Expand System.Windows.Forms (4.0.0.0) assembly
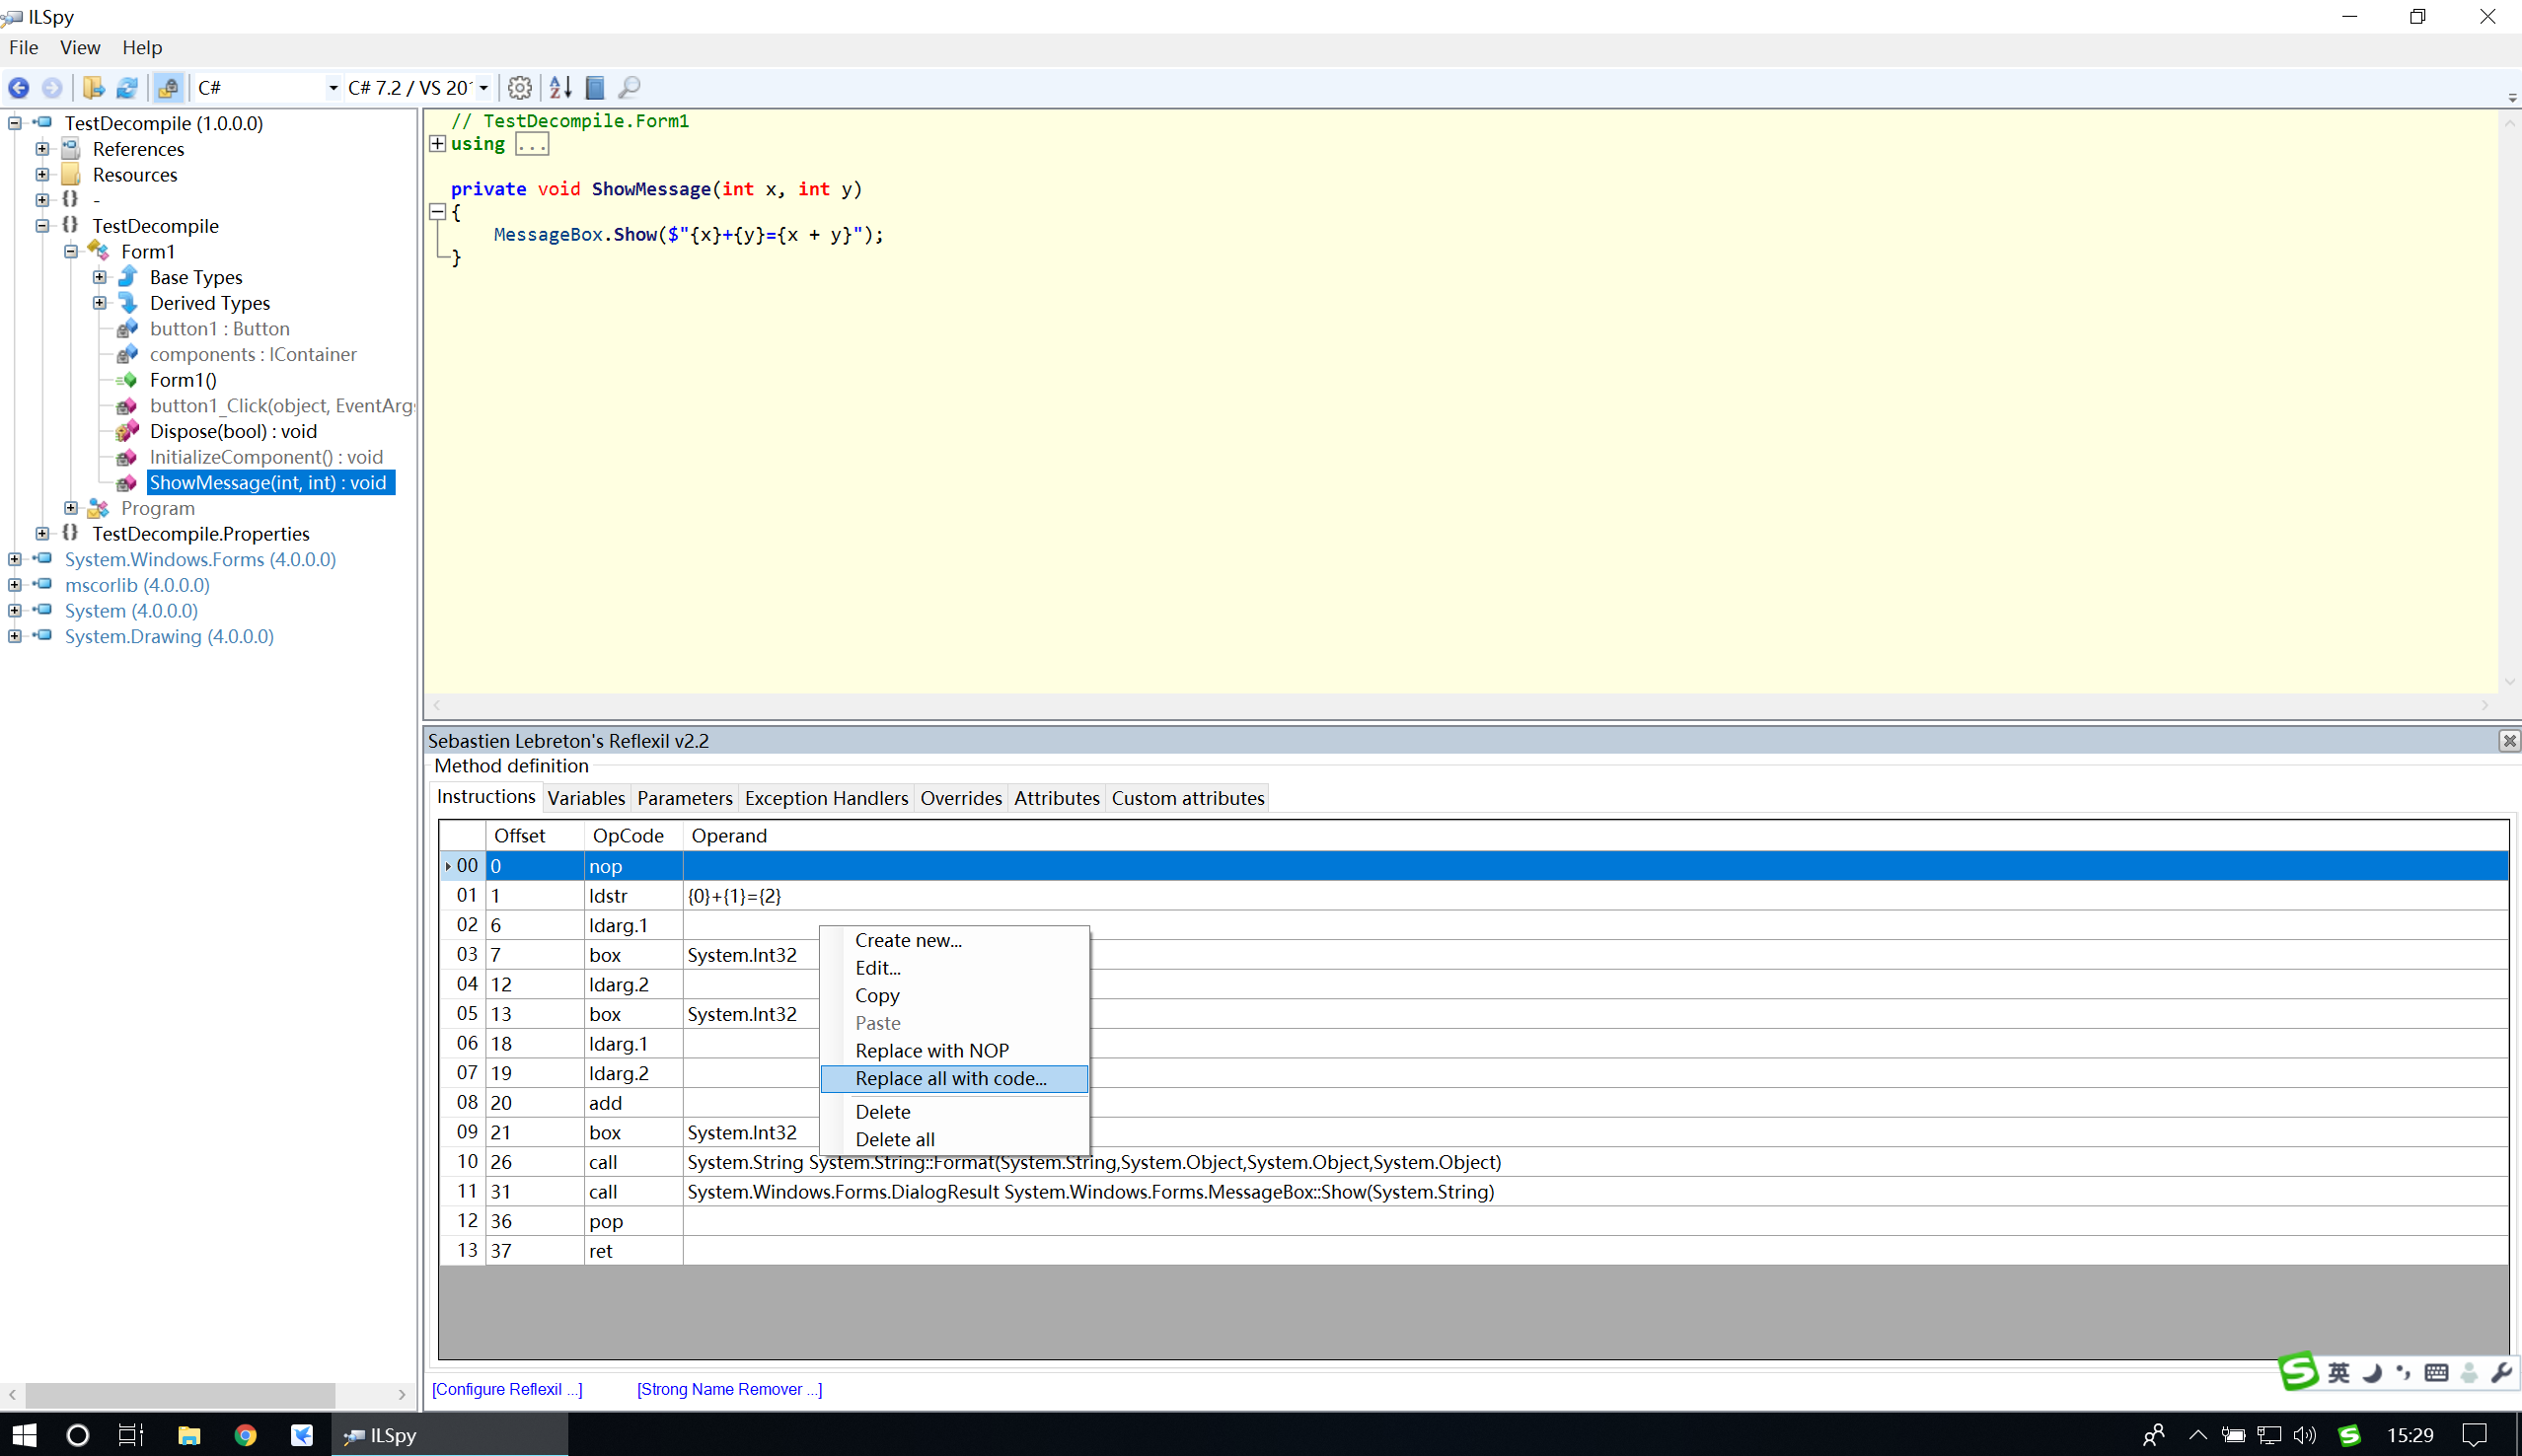The width and height of the screenshot is (2522, 1456). click(x=14, y=559)
